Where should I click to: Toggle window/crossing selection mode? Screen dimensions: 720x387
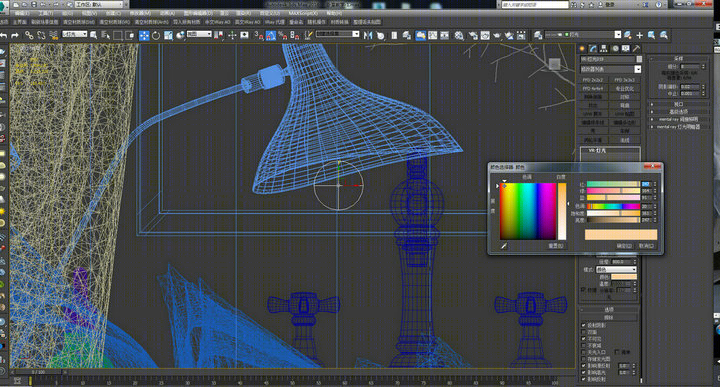pyautogui.click(x=130, y=35)
